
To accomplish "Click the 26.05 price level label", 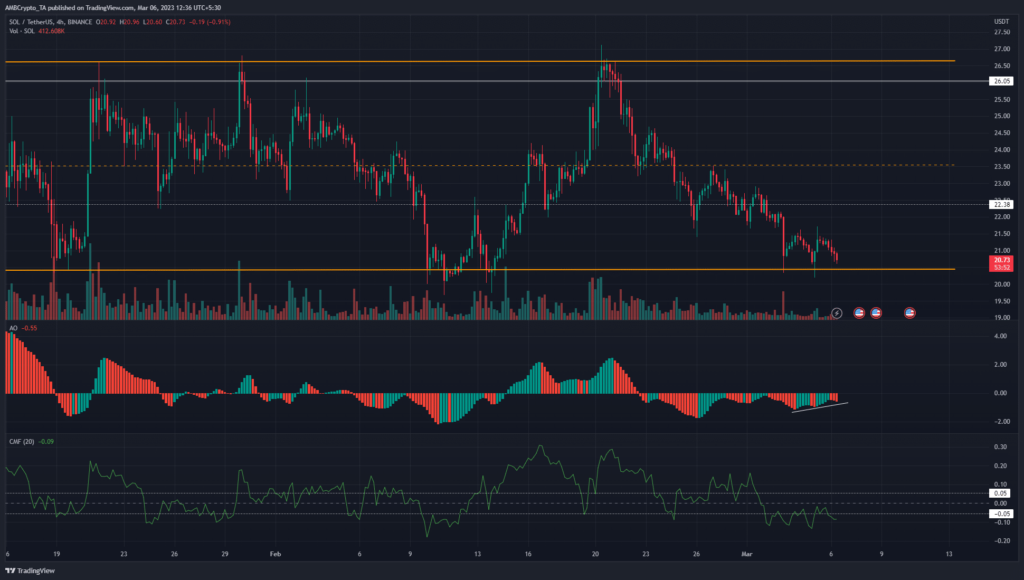I will [x=998, y=81].
